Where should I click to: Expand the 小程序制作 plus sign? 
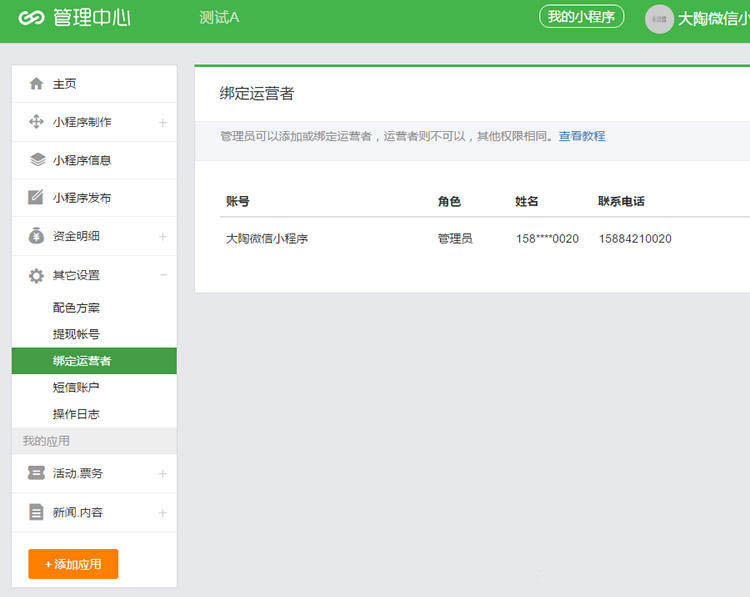(163, 123)
